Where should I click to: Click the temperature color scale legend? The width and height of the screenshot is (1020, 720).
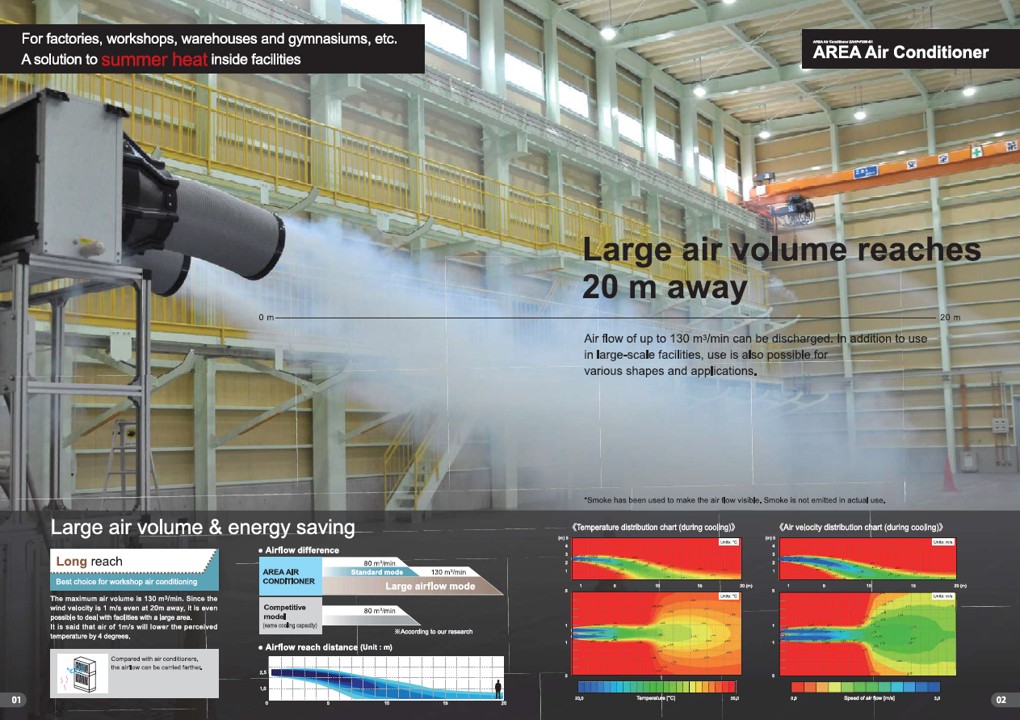tap(657, 687)
